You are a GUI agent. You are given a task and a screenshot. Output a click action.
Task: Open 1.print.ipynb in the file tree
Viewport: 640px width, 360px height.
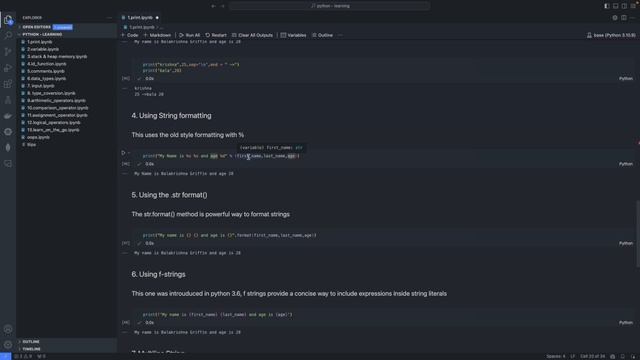[40, 42]
